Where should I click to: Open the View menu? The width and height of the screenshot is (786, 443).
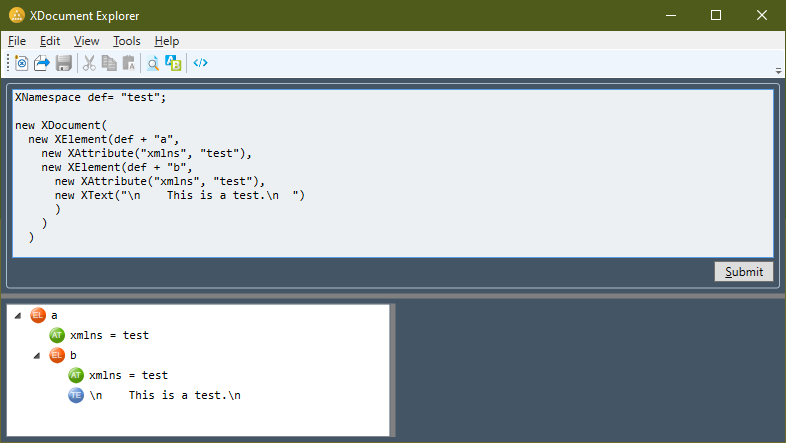pyautogui.click(x=86, y=41)
